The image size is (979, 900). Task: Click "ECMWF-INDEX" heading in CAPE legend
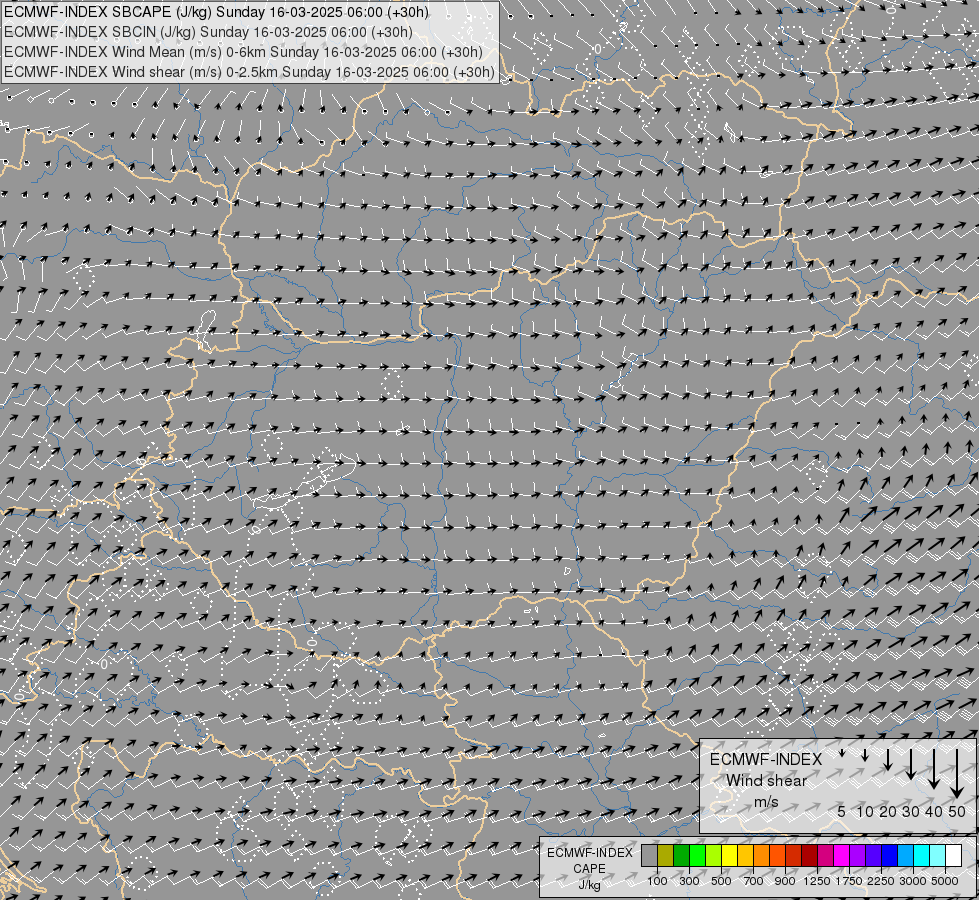point(589,853)
